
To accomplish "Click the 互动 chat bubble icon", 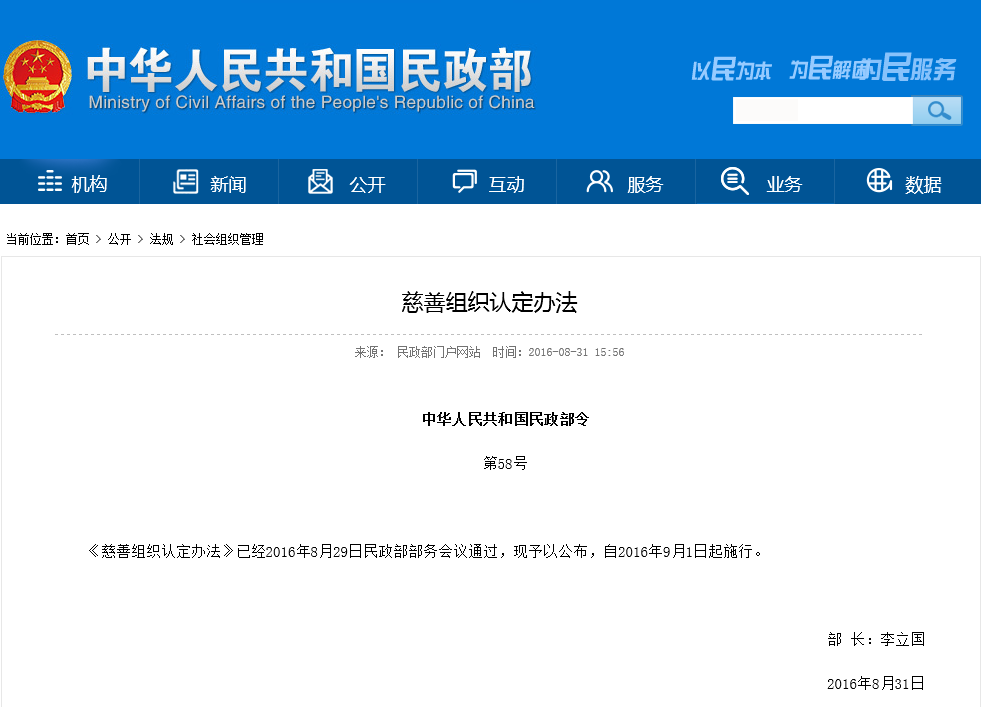I will 464,181.
